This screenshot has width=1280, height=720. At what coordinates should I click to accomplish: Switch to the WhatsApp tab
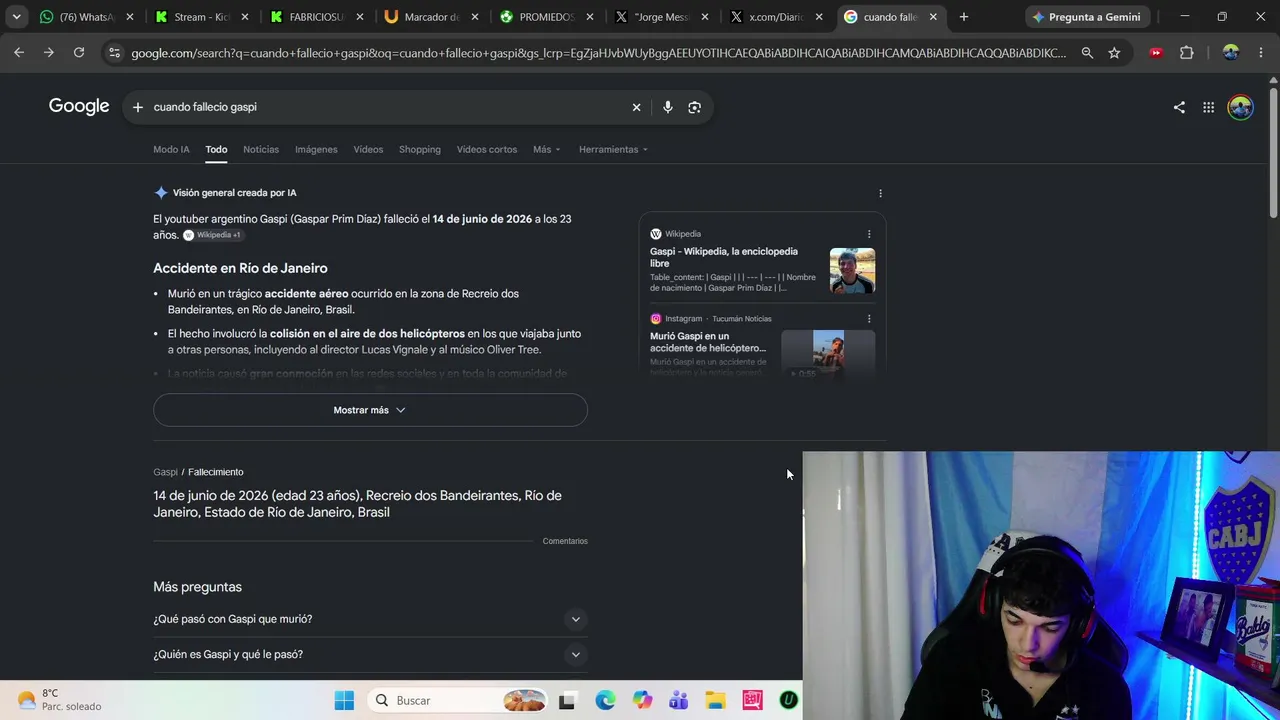(86, 17)
